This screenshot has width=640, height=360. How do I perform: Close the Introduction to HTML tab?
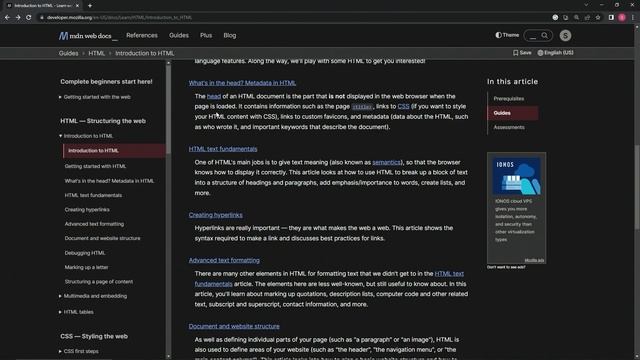tap(77, 6)
